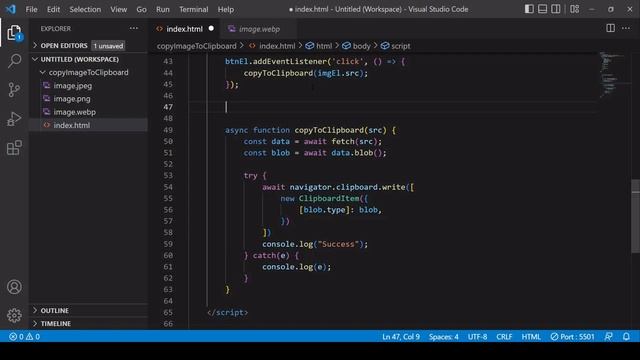Click line number 49 in the gutter
Image resolution: width=640 pixels, height=360 pixels.
click(x=168, y=130)
